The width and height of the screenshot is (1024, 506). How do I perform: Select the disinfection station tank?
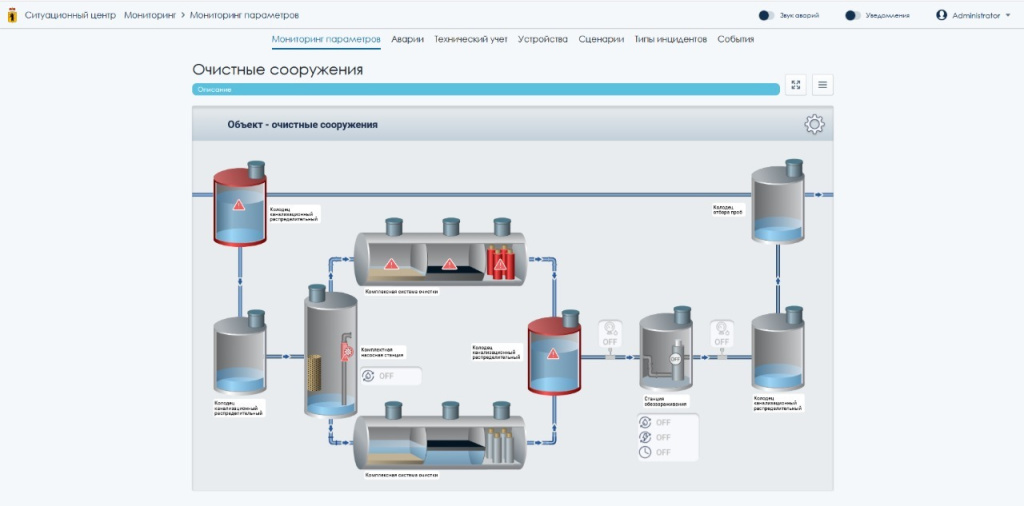665,349
